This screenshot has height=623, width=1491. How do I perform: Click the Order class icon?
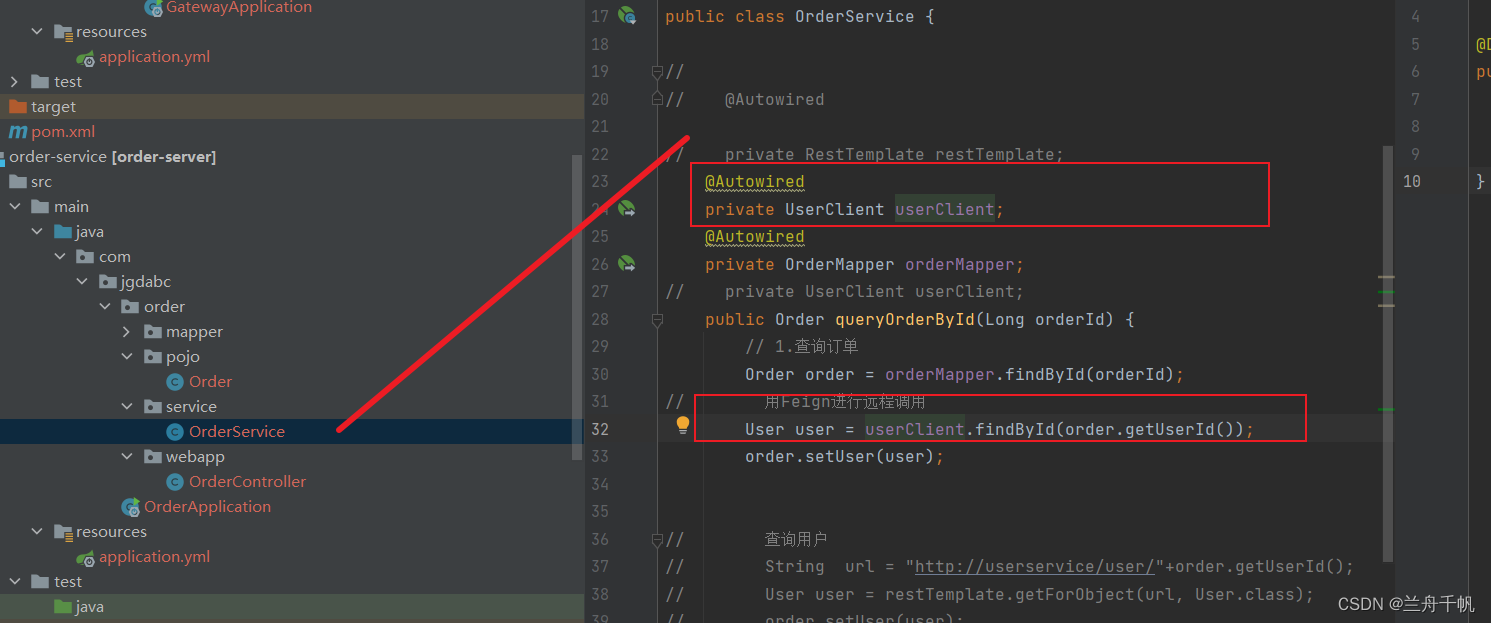pos(175,382)
